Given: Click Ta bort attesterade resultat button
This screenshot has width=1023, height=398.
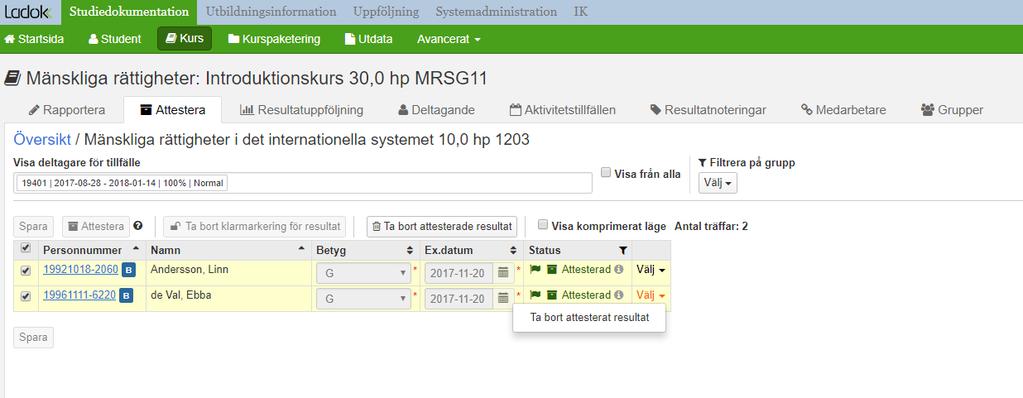Looking at the screenshot, I should (442, 226).
